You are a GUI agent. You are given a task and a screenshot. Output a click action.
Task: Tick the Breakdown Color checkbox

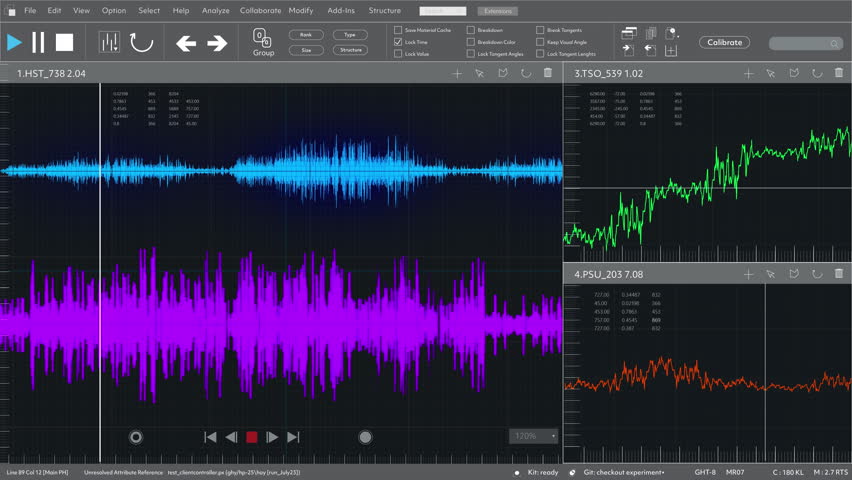tap(471, 42)
